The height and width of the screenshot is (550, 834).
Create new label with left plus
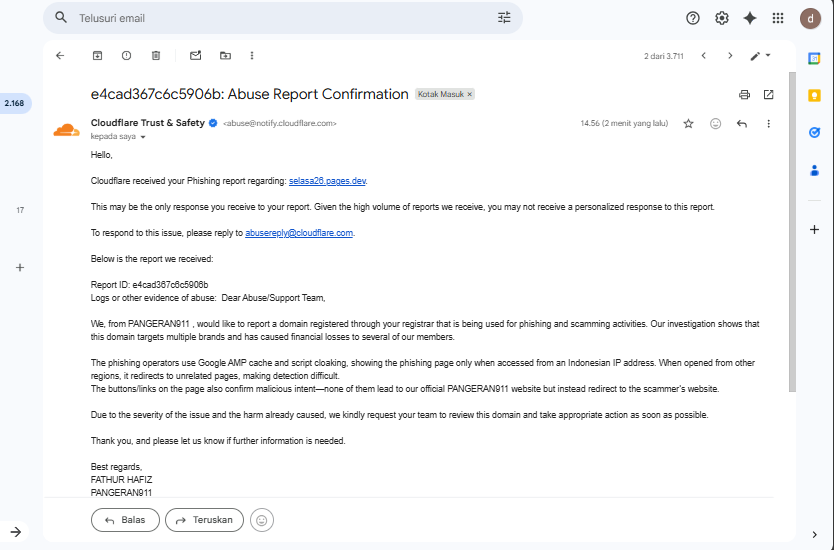pos(20,268)
